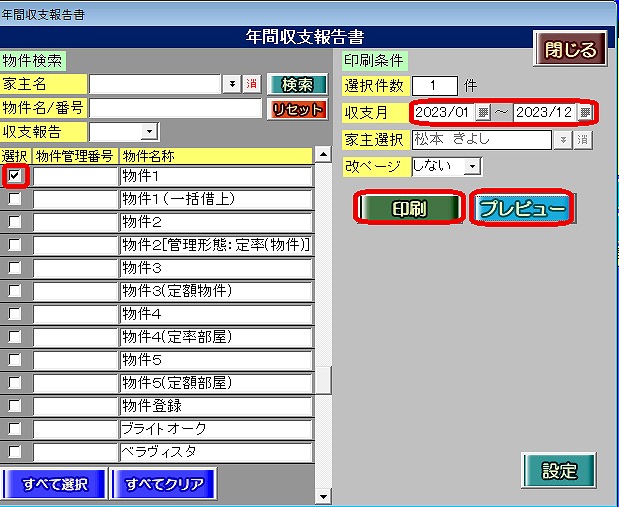Expand the 家主名 dropdown list

pyautogui.click(x=232, y=84)
